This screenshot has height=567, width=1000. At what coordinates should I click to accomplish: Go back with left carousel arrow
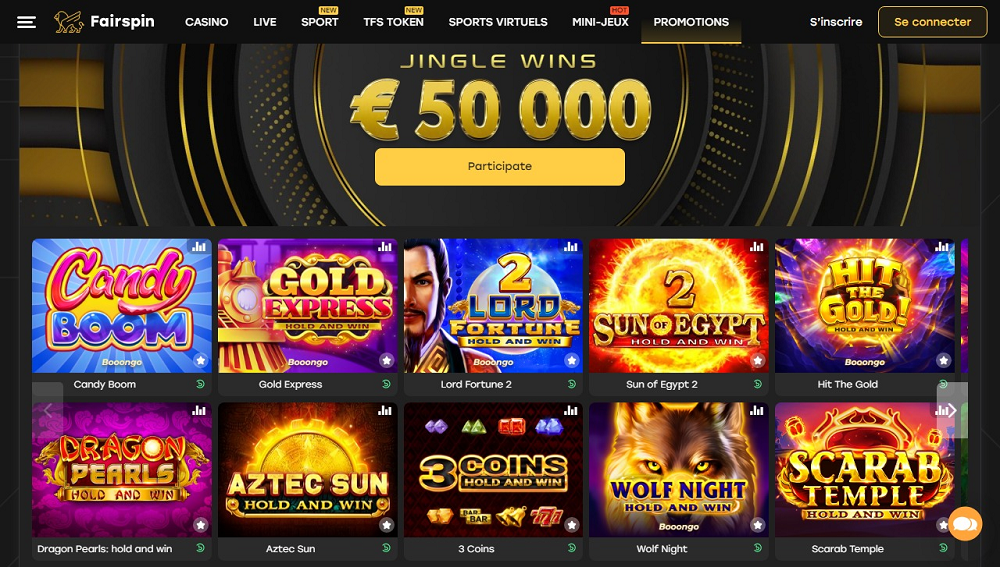coord(48,410)
